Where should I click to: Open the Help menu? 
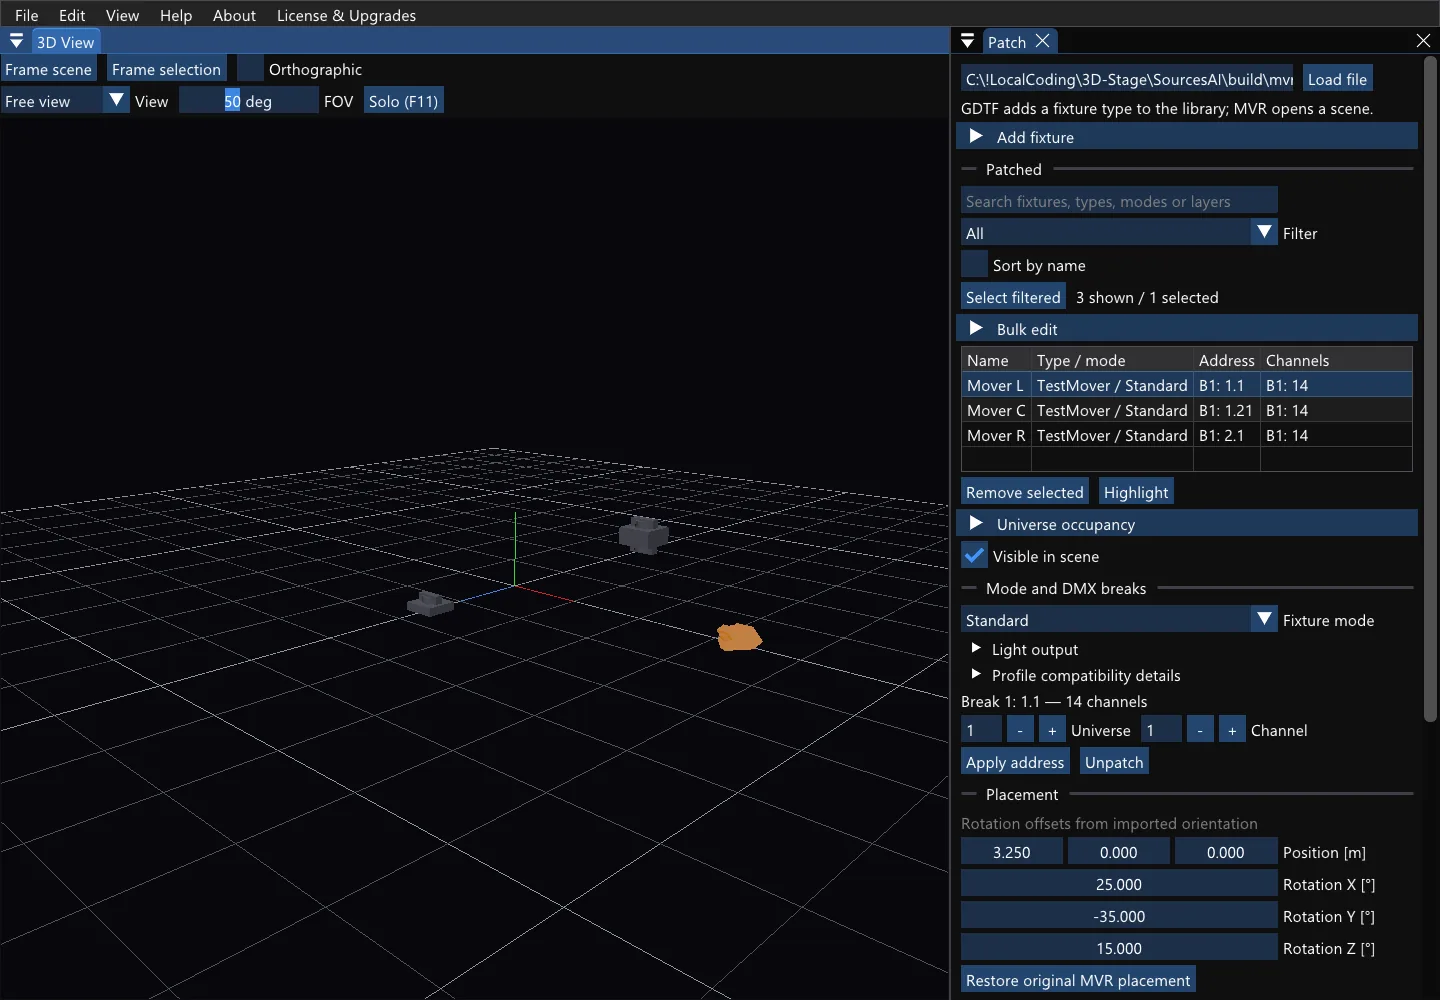(x=176, y=15)
